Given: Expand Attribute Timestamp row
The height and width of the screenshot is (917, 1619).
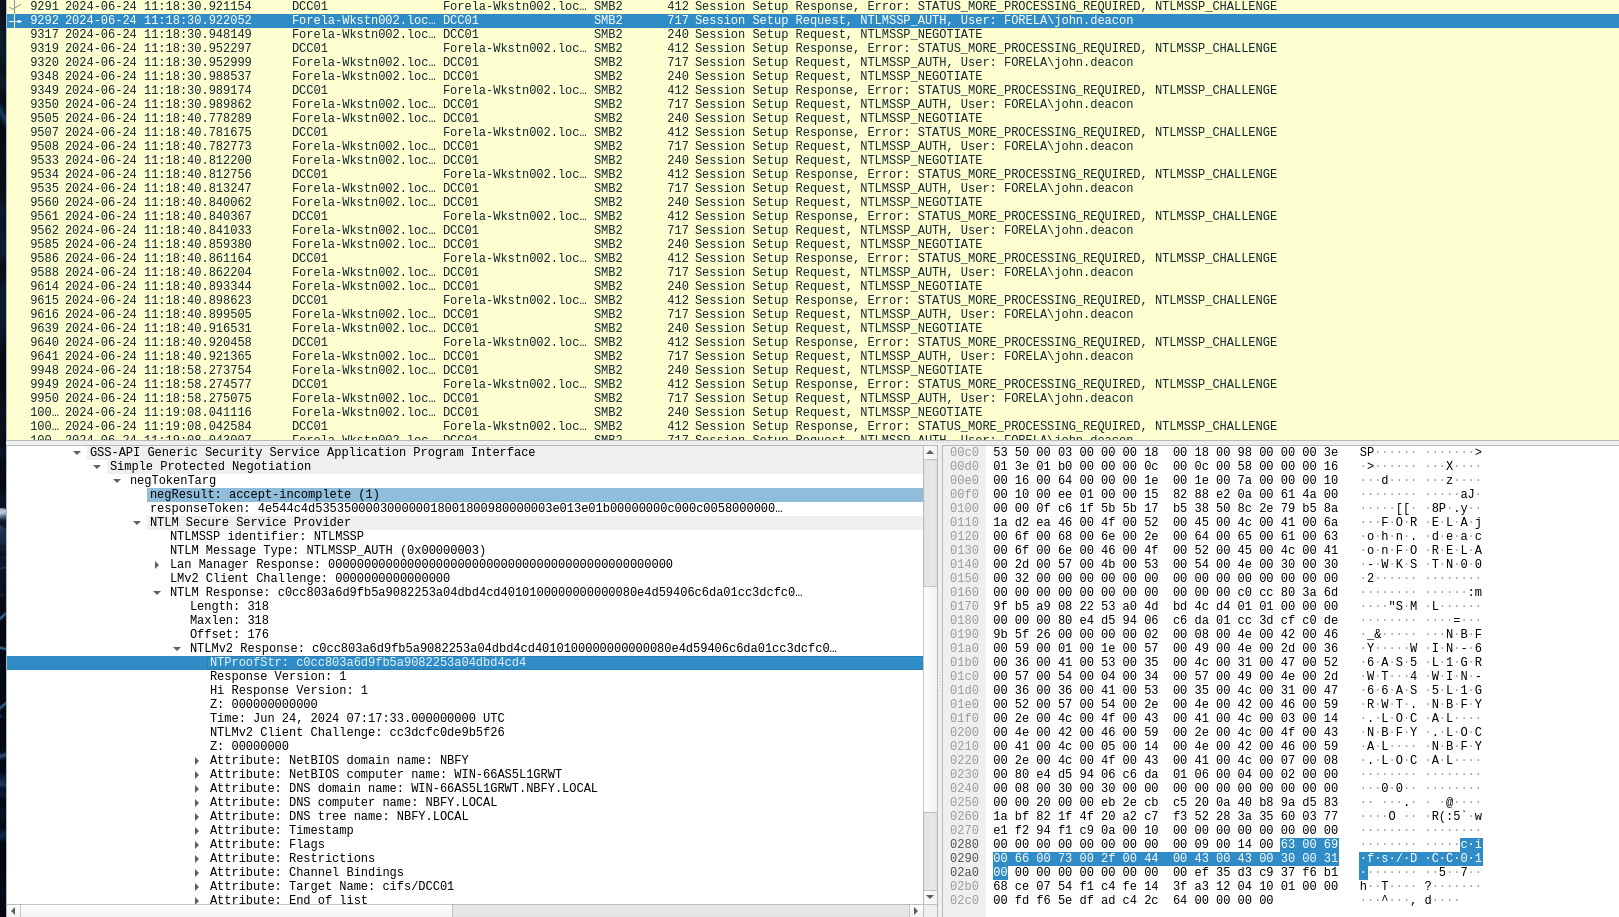Looking at the screenshot, I should click(x=197, y=831).
